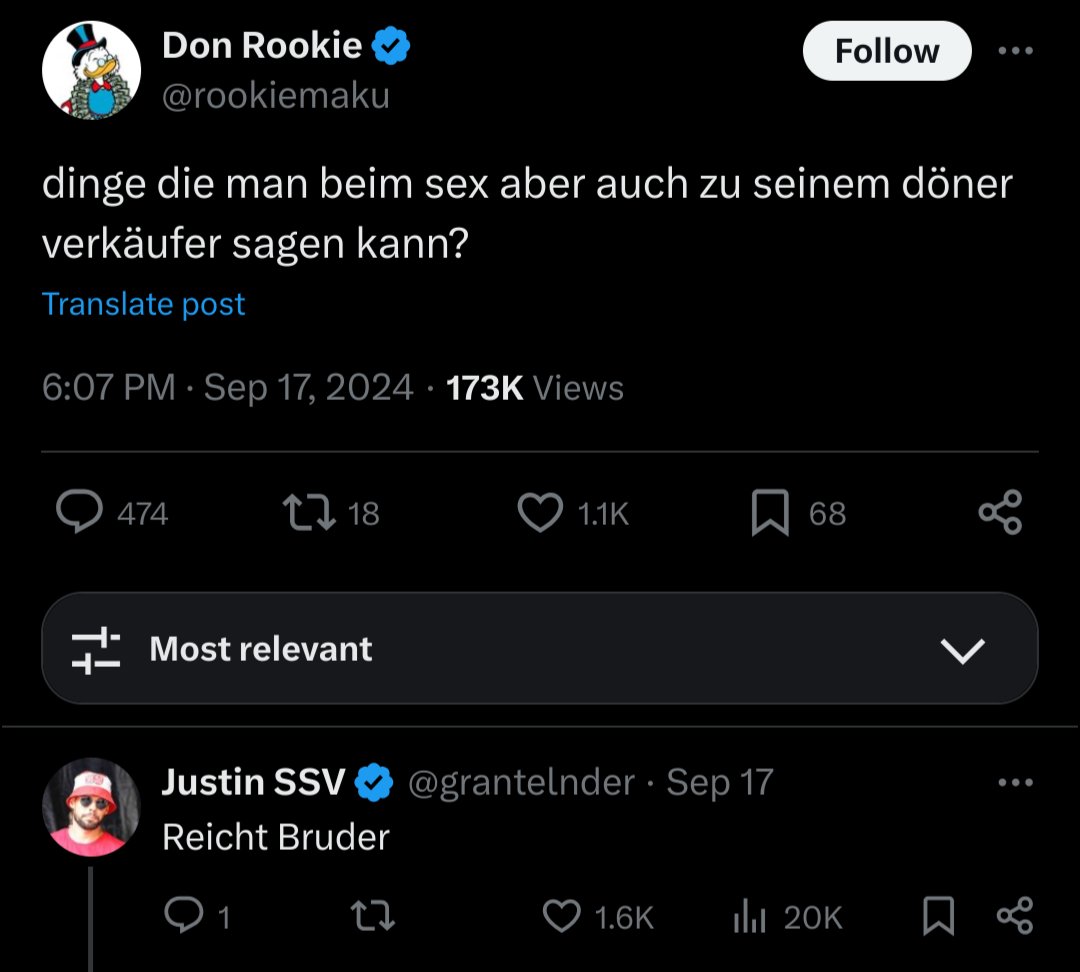This screenshot has height=972, width=1080.
Task: Open the @grantelnder handle link
Action: [x=521, y=782]
